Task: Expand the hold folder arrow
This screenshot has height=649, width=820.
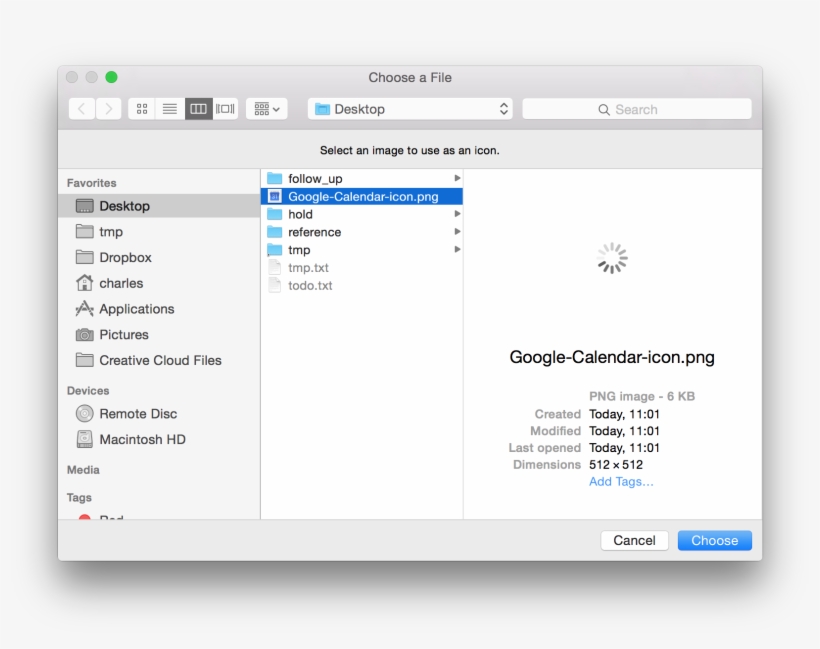Action: 457,214
